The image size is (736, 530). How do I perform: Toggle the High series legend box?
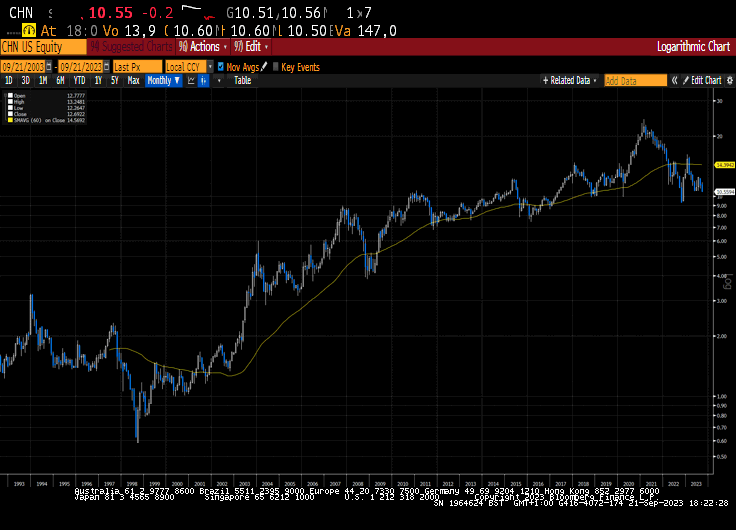10,102
